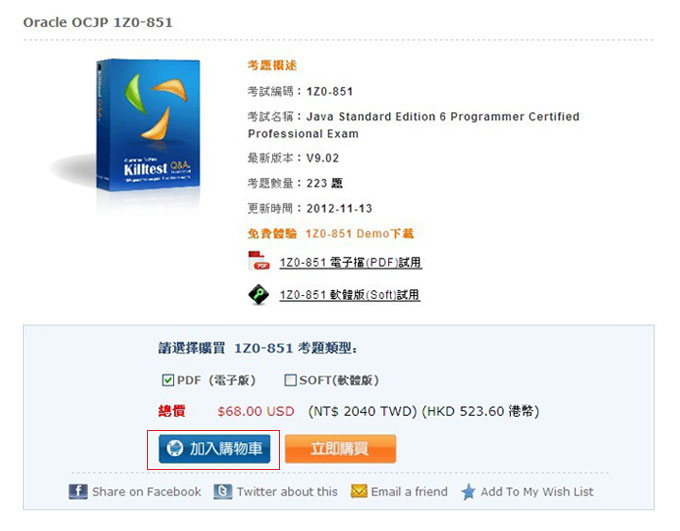Click the 免費體驗 1Z0-851 Demo下載 heading
The height and width of the screenshot is (531, 680).
[x=330, y=234]
